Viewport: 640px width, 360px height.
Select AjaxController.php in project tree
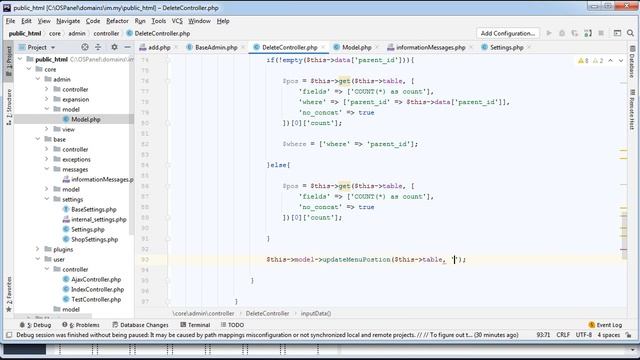(96, 279)
